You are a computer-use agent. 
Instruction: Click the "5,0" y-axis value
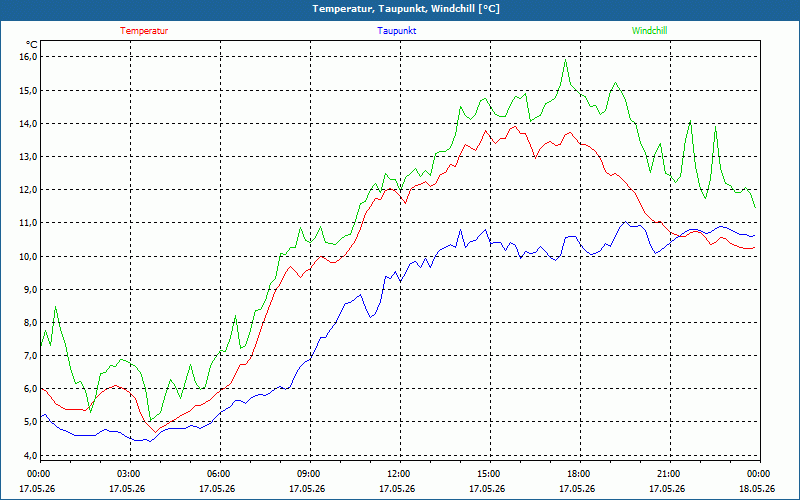(x=31, y=422)
